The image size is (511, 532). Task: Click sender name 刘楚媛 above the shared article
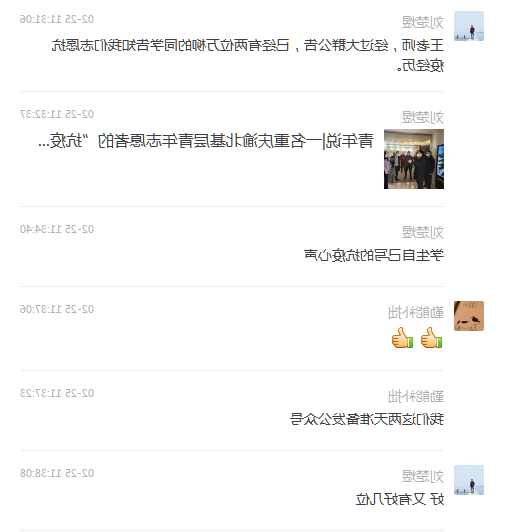[x=422, y=117]
